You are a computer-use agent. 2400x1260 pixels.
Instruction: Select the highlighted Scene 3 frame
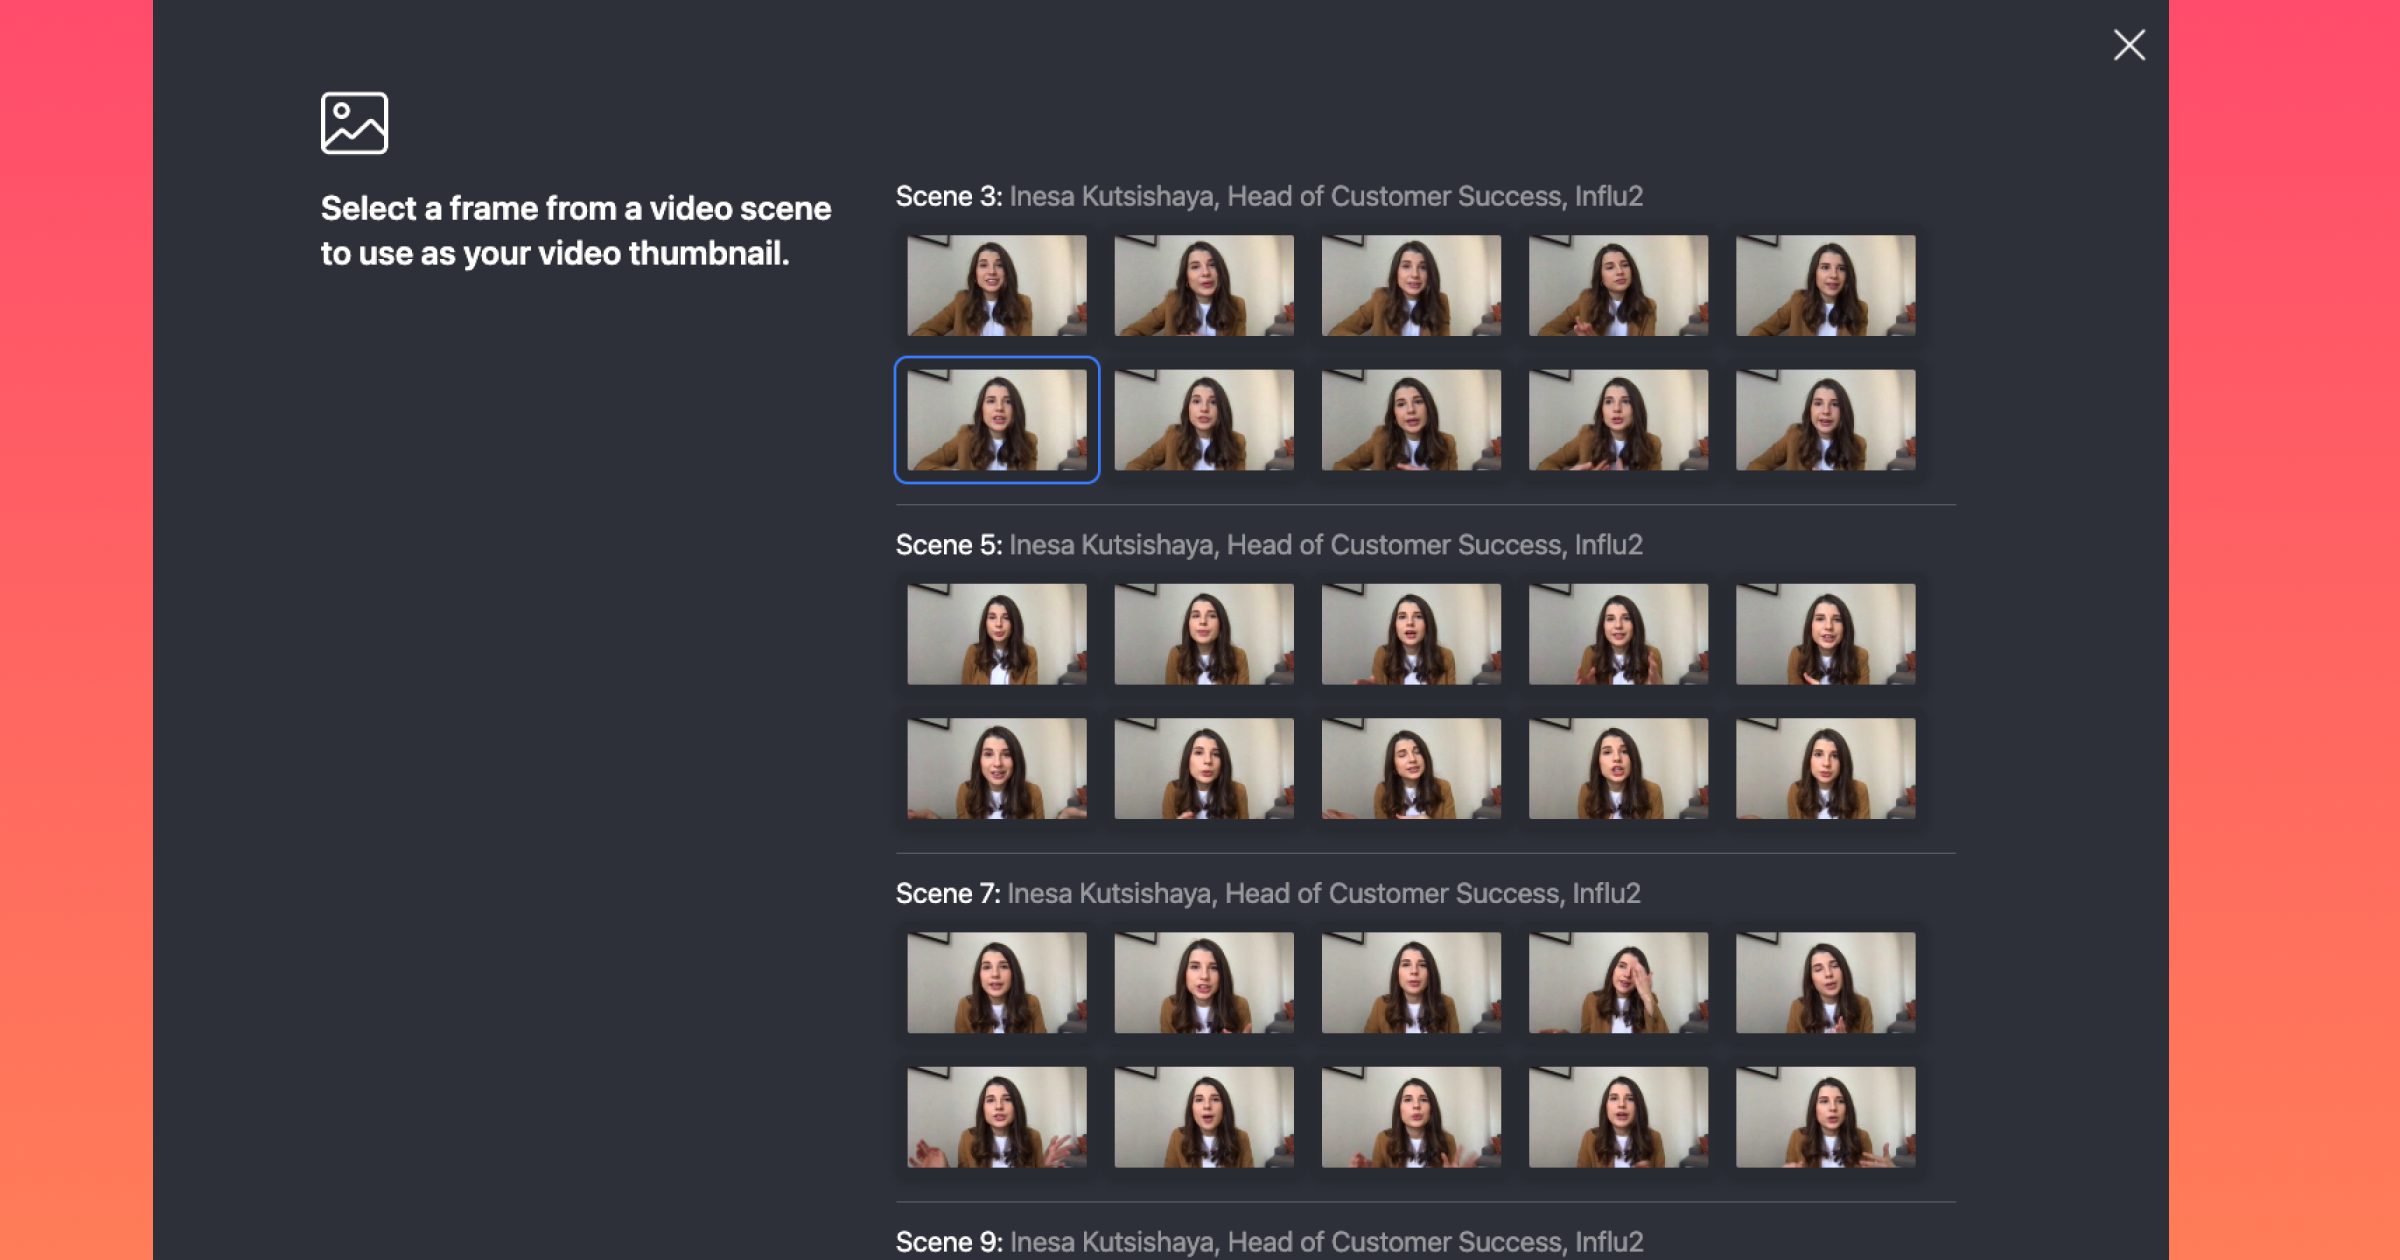[x=996, y=420]
